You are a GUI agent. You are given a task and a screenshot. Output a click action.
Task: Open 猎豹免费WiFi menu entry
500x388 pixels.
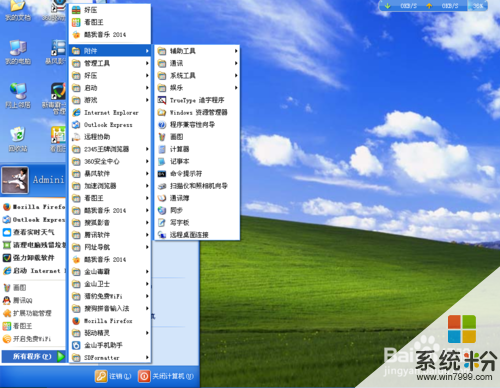click(x=110, y=296)
